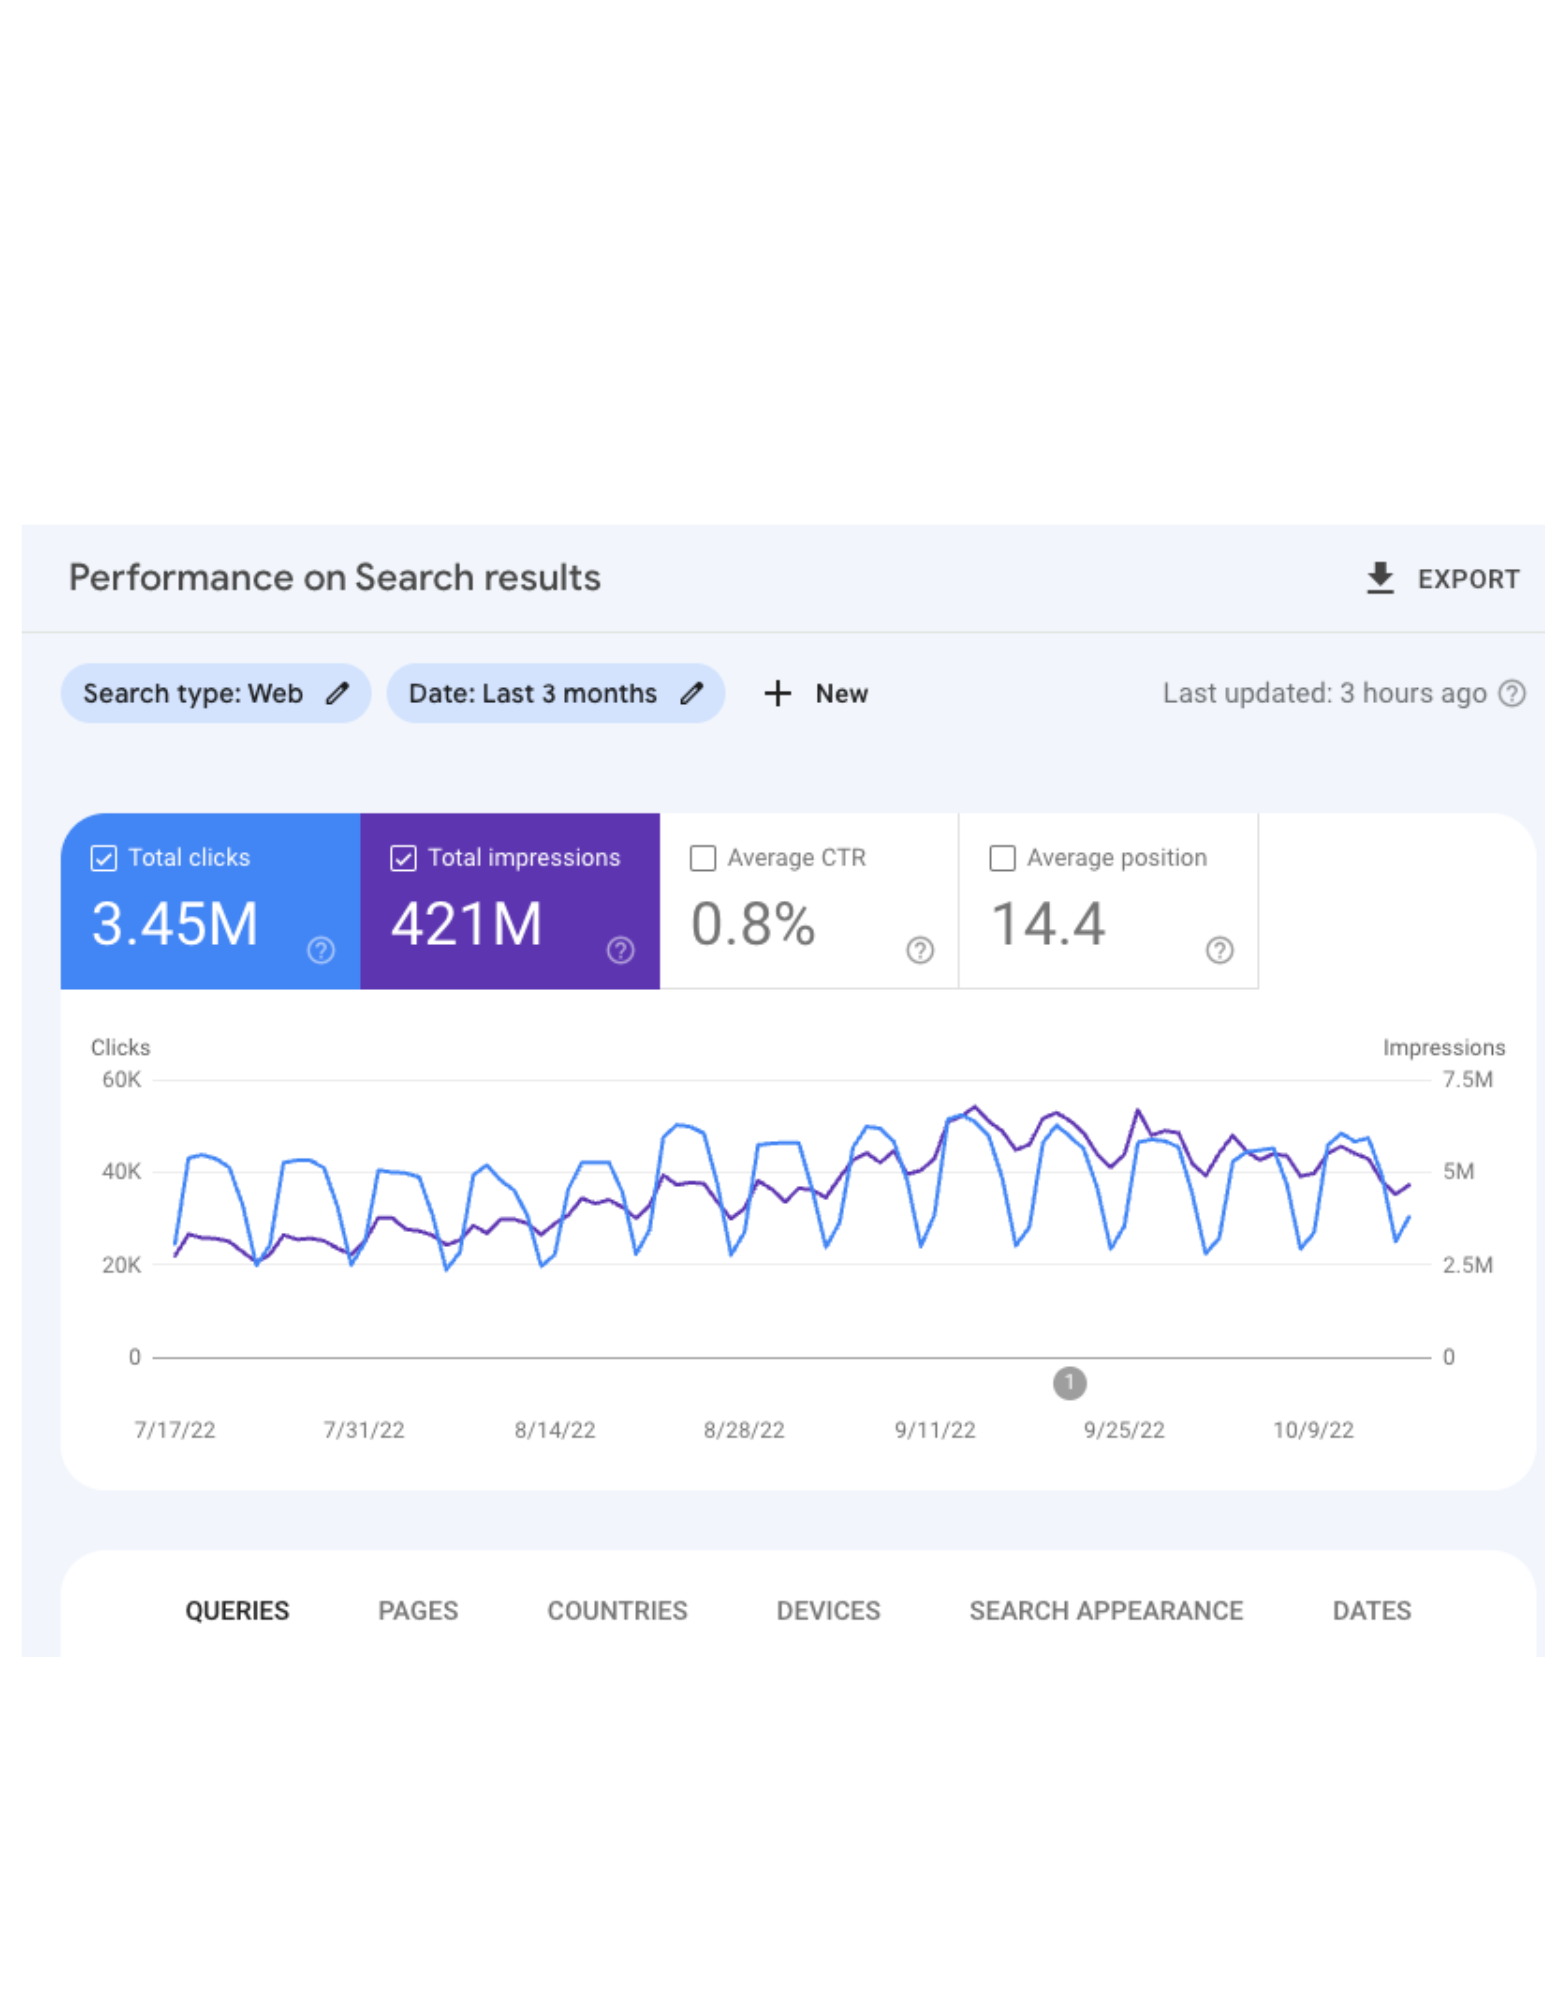
Task: Click the annotation marker 1 on chart
Action: coord(1069,1383)
